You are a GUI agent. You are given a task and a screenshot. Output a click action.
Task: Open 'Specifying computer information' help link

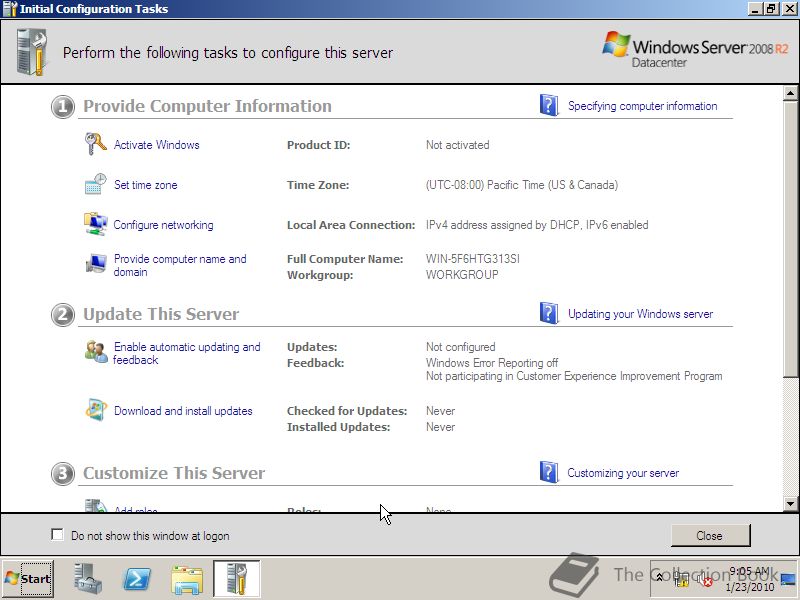[x=642, y=106]
